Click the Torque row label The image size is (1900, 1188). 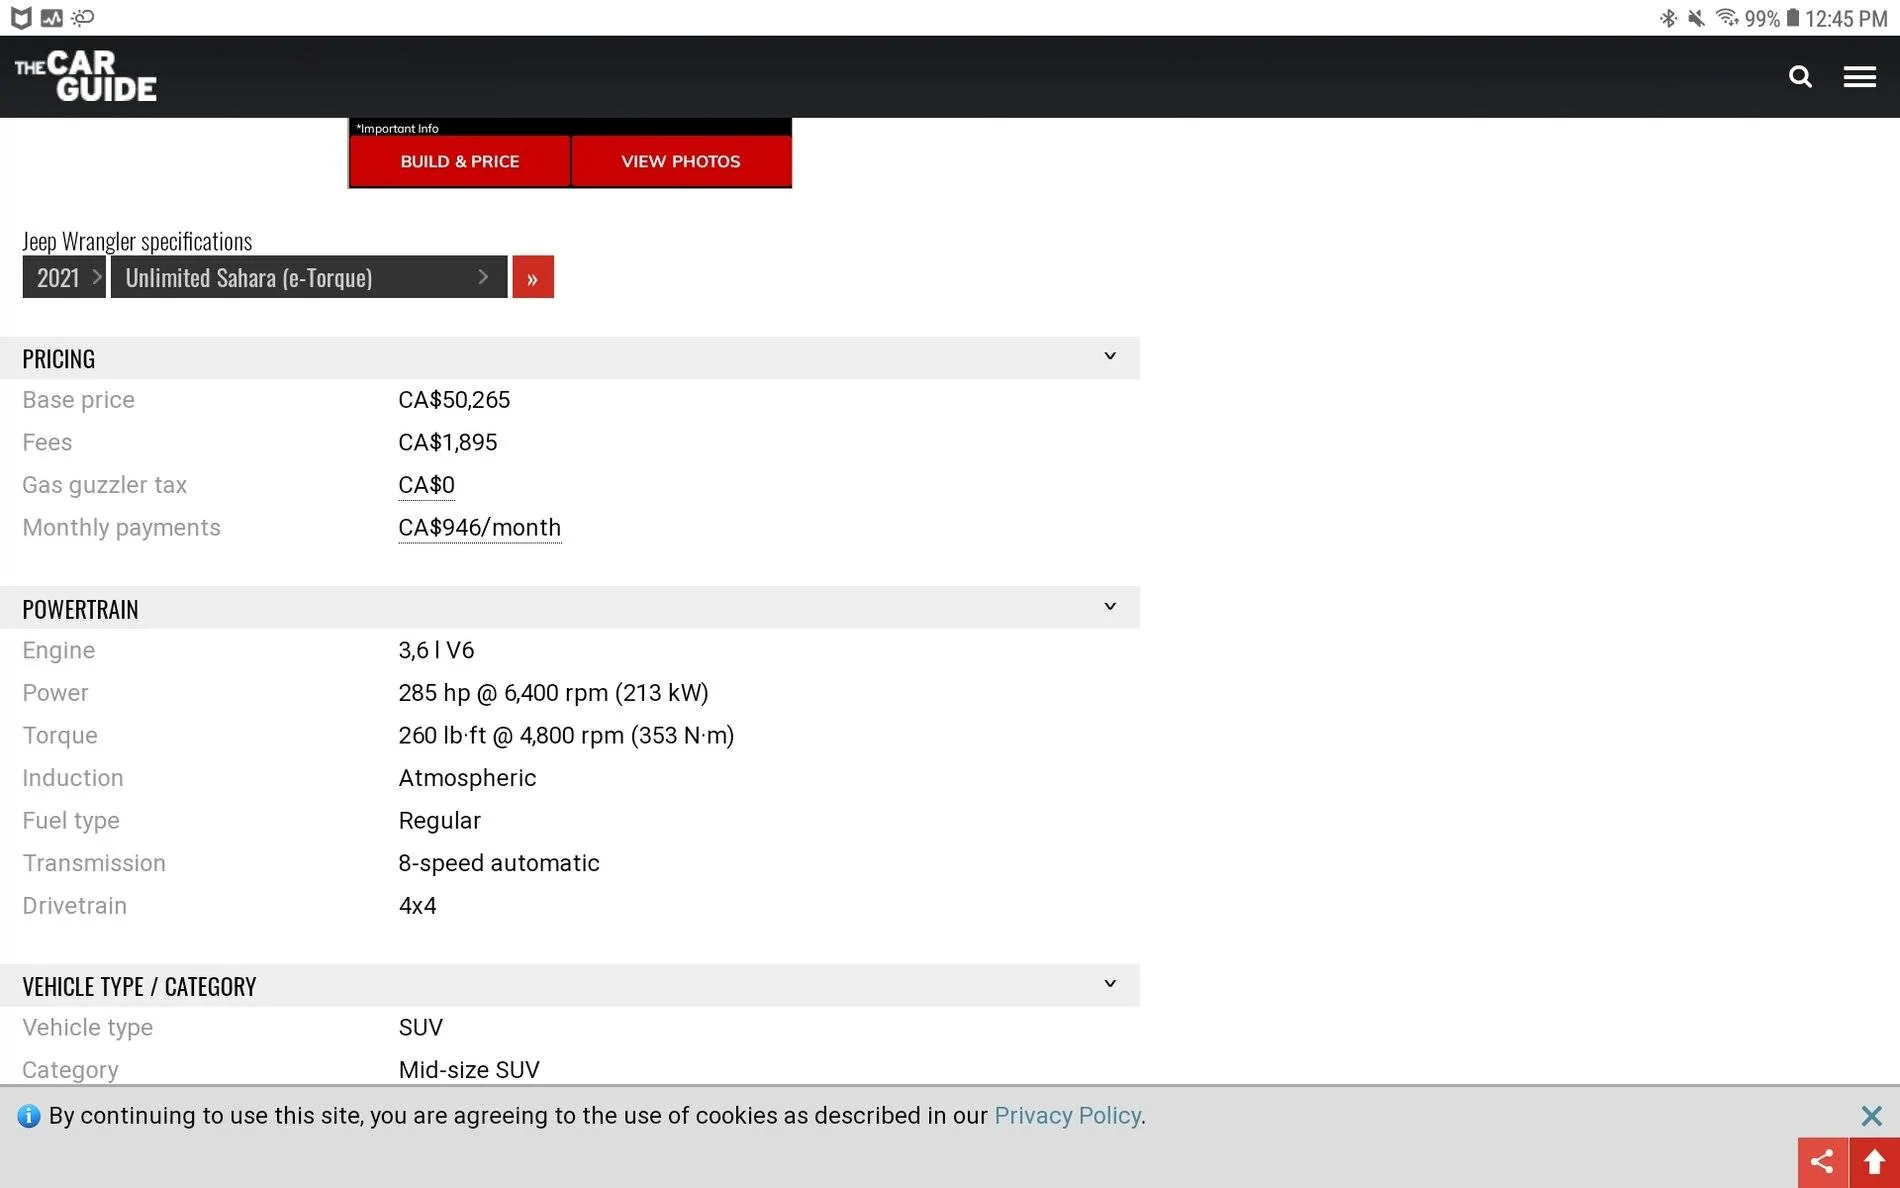pos(60,736)
